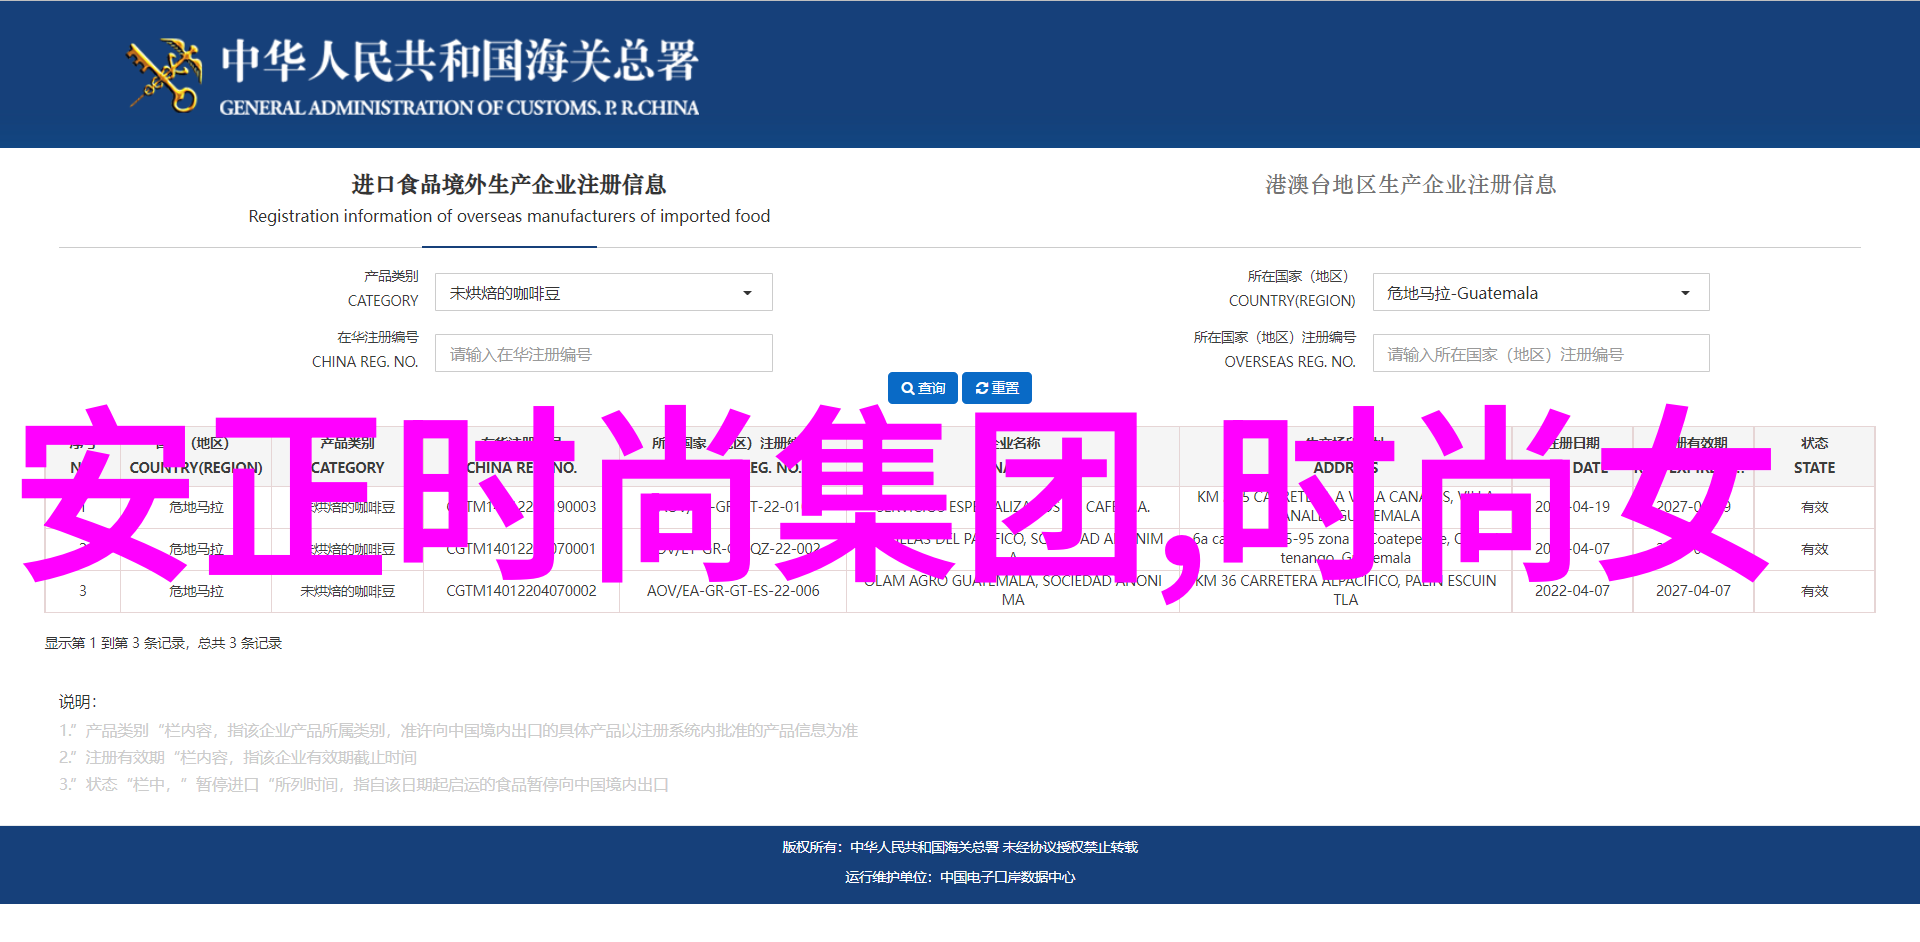
Task: Click the 运行维护单位 footer line
Action: 960,877
